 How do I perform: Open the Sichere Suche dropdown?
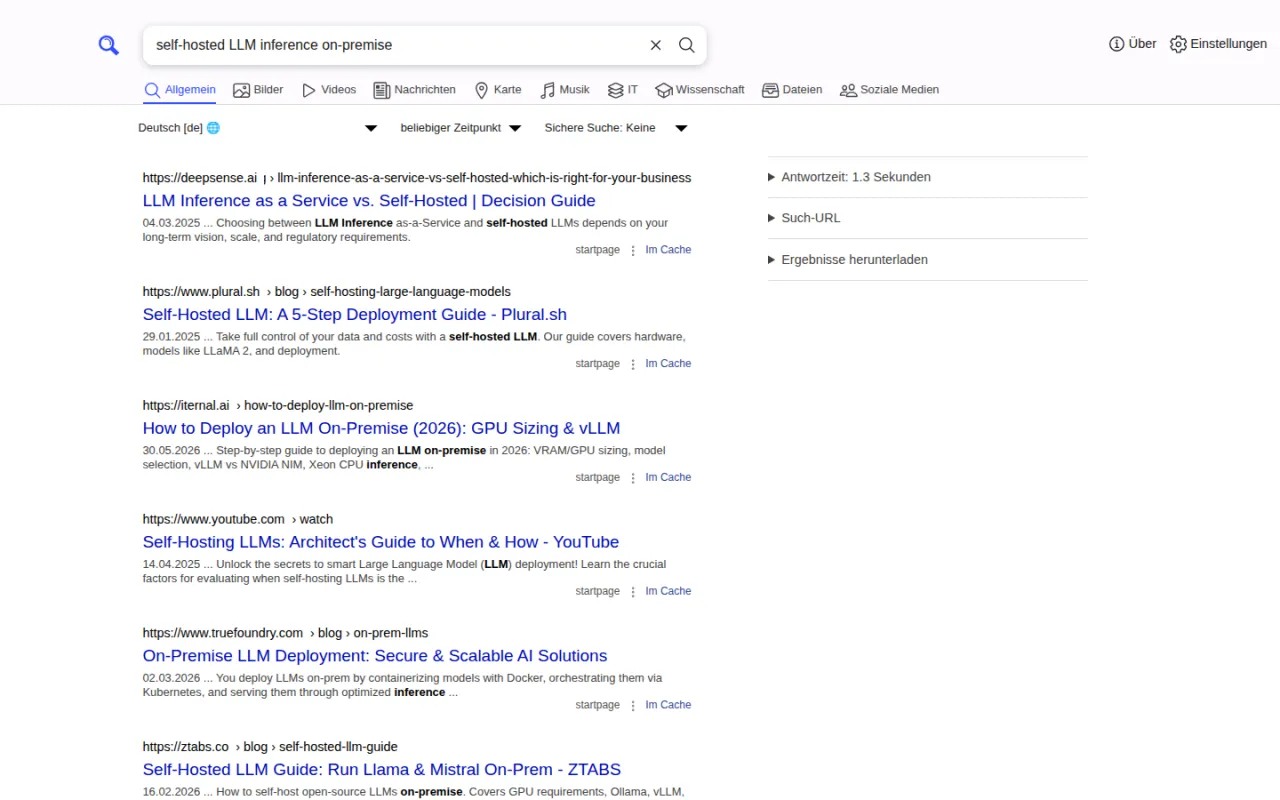click(616, 128)
